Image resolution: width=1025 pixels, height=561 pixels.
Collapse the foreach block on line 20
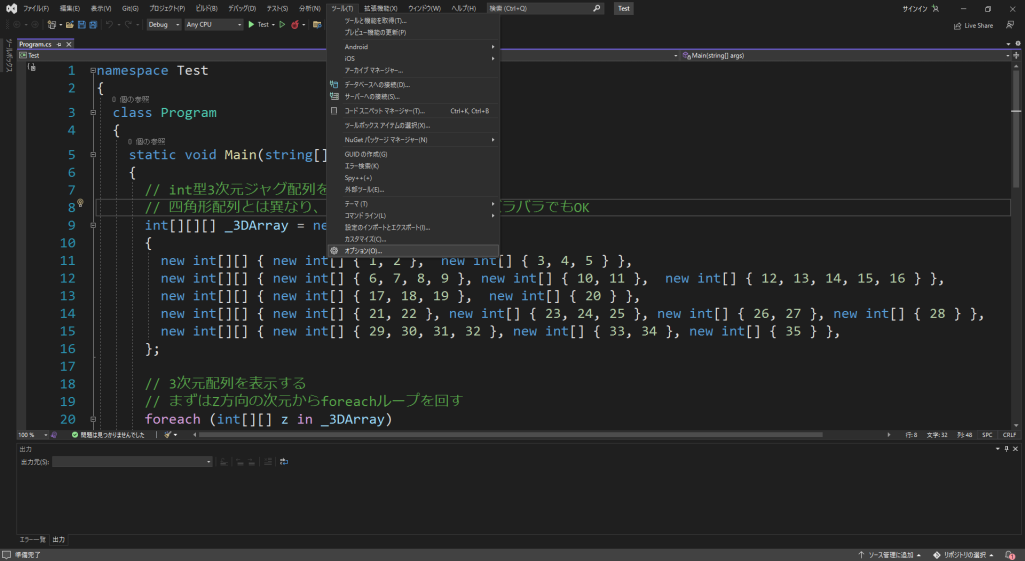93,419
